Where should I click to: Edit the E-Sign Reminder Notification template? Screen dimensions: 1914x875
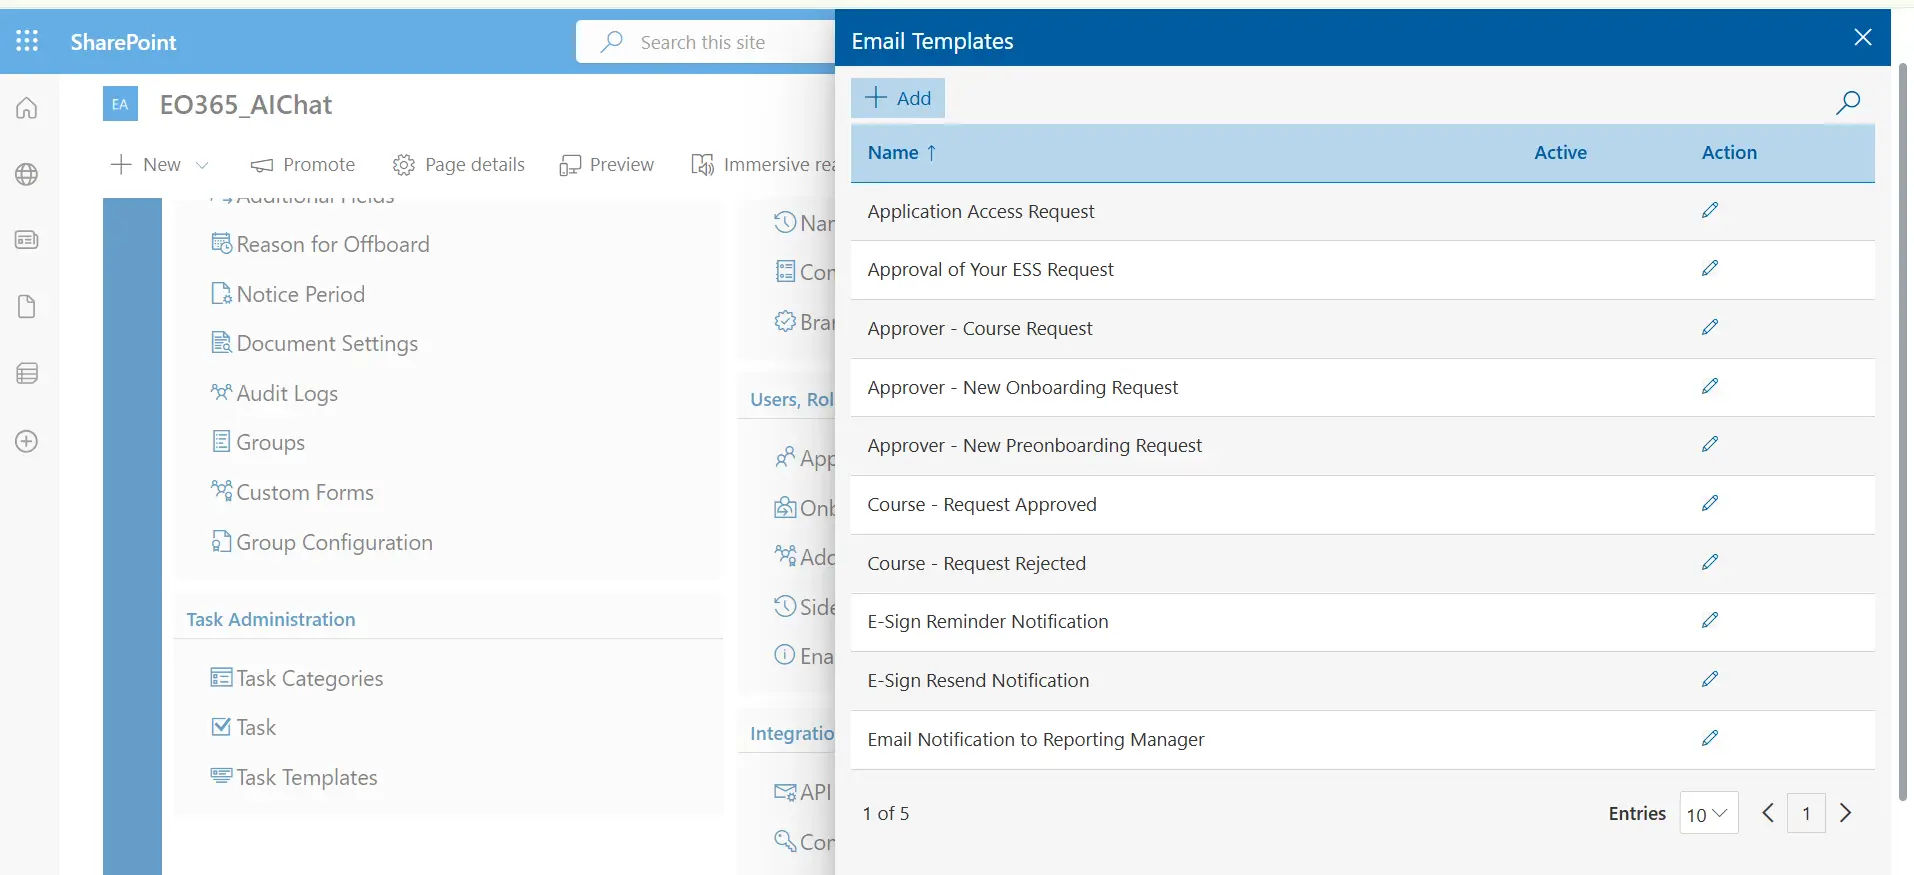pos(1710,620)
